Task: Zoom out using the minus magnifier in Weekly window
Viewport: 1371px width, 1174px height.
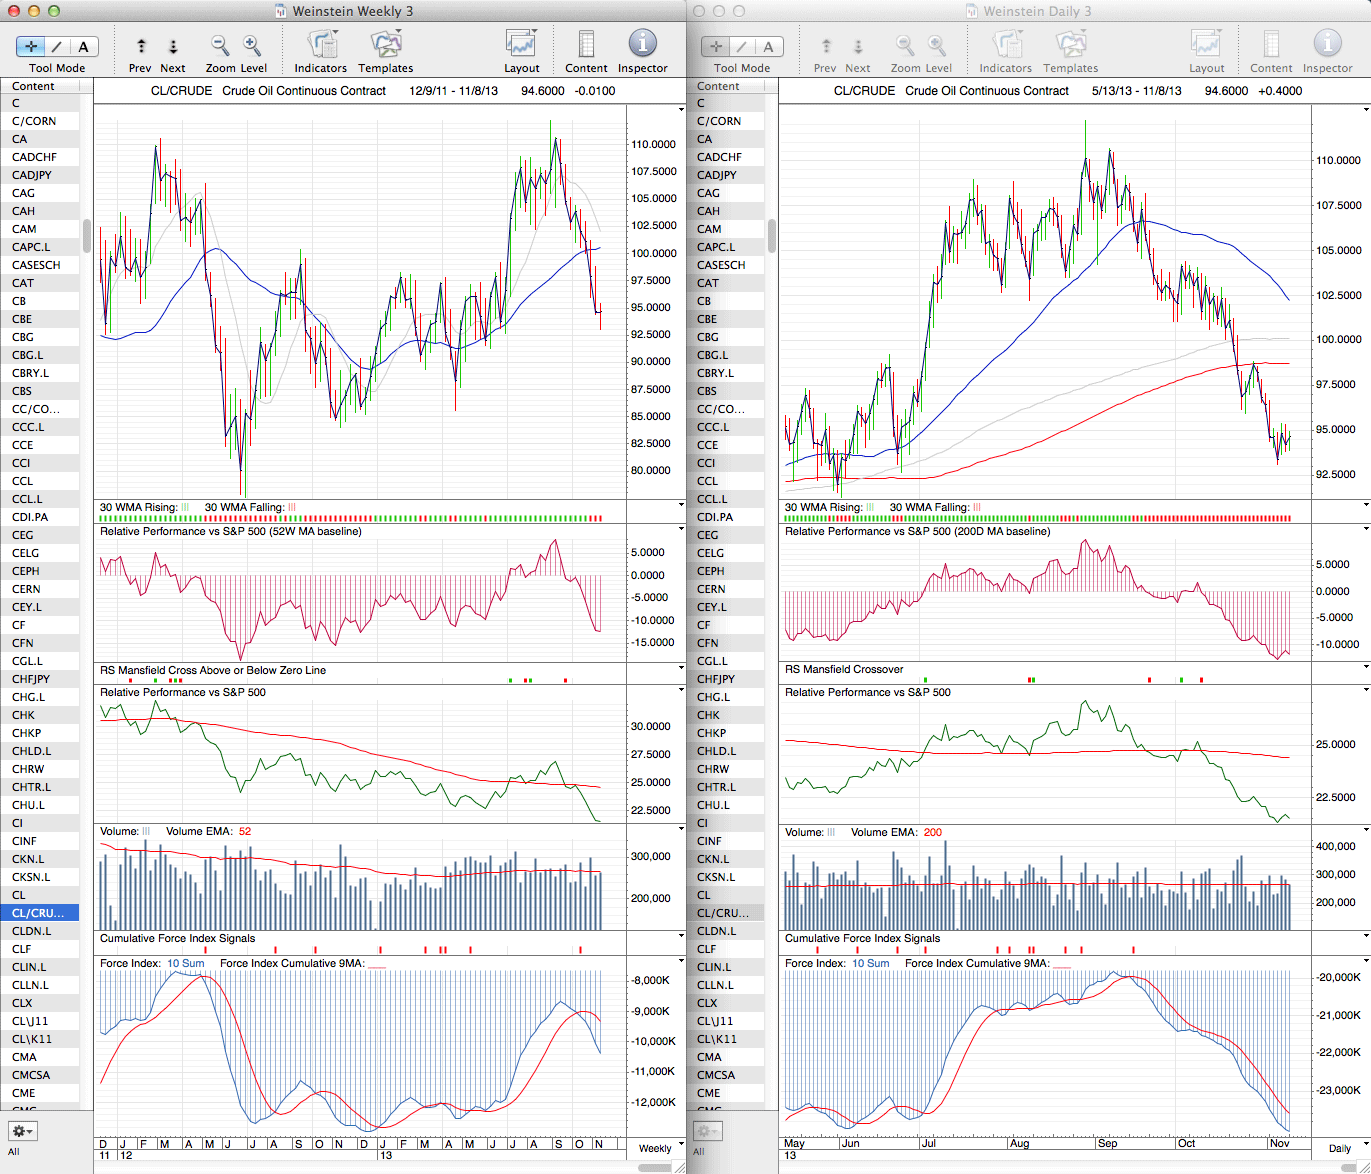Action: [220, 45]
